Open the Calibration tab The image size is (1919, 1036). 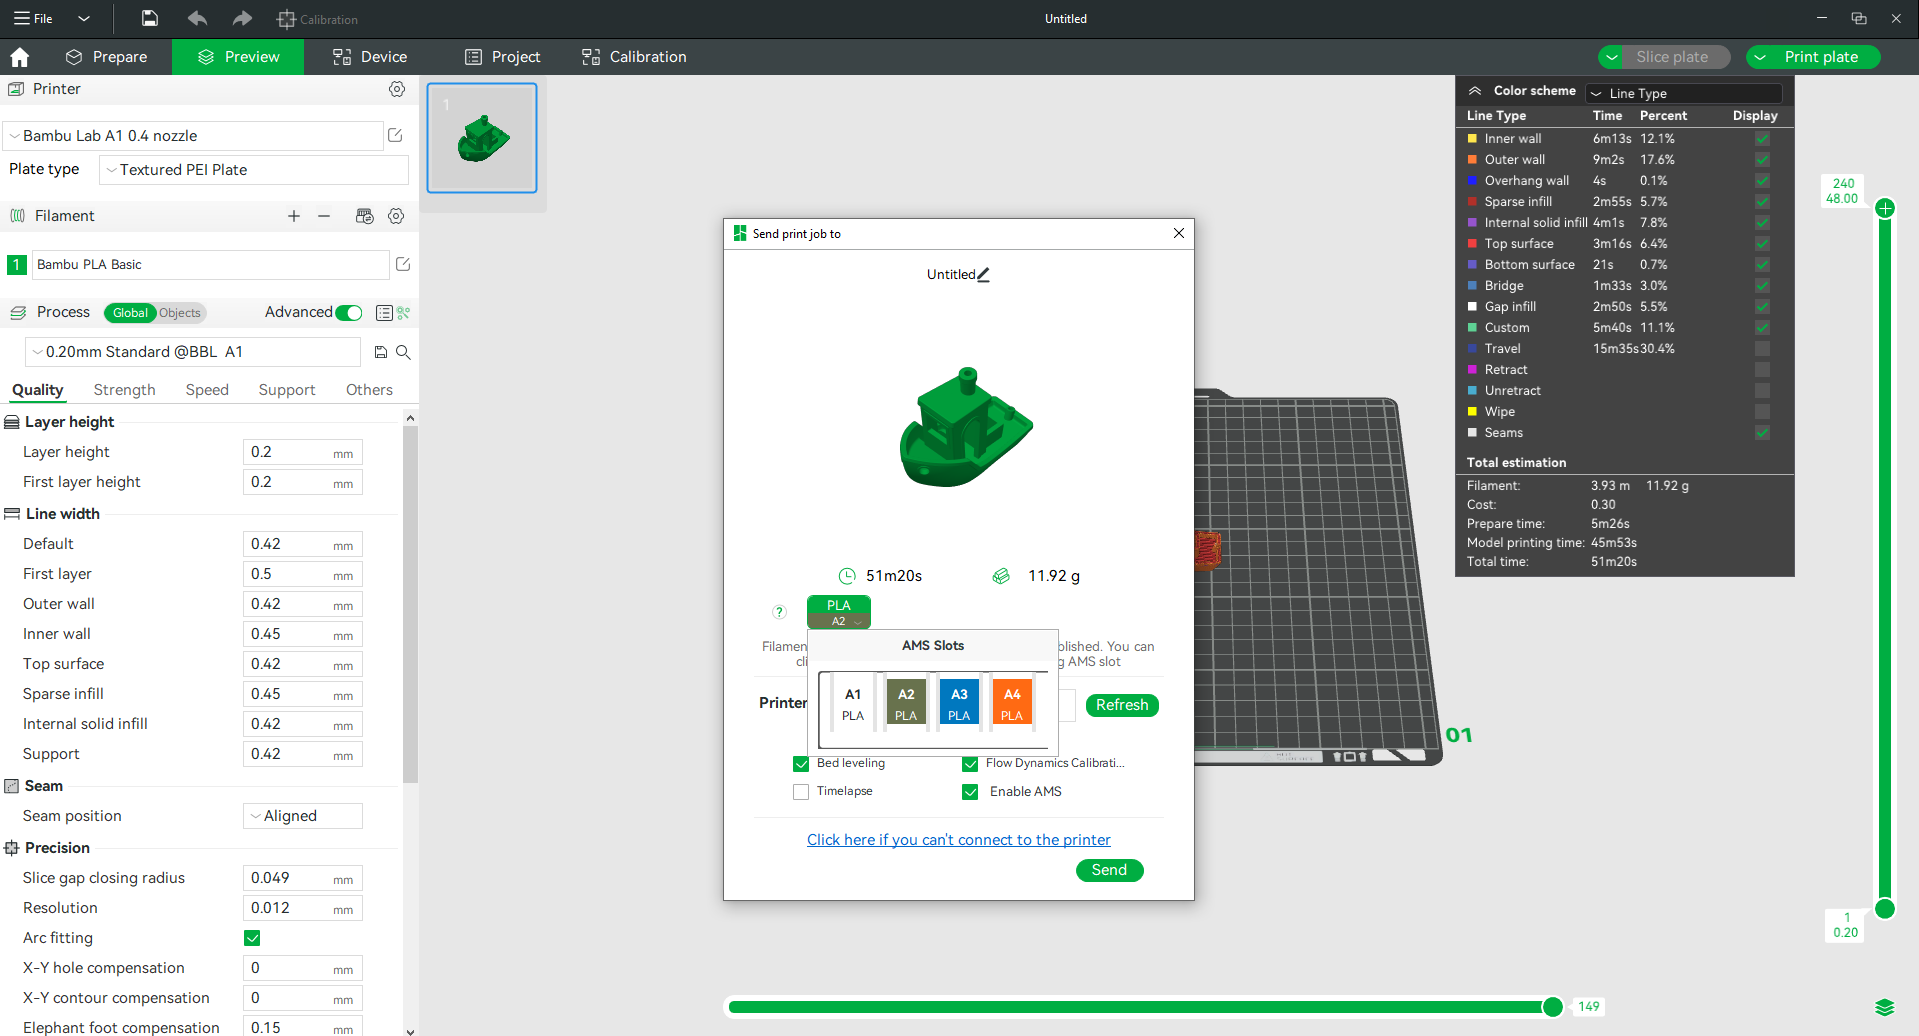pyautogui.click(x=634, y=57)
